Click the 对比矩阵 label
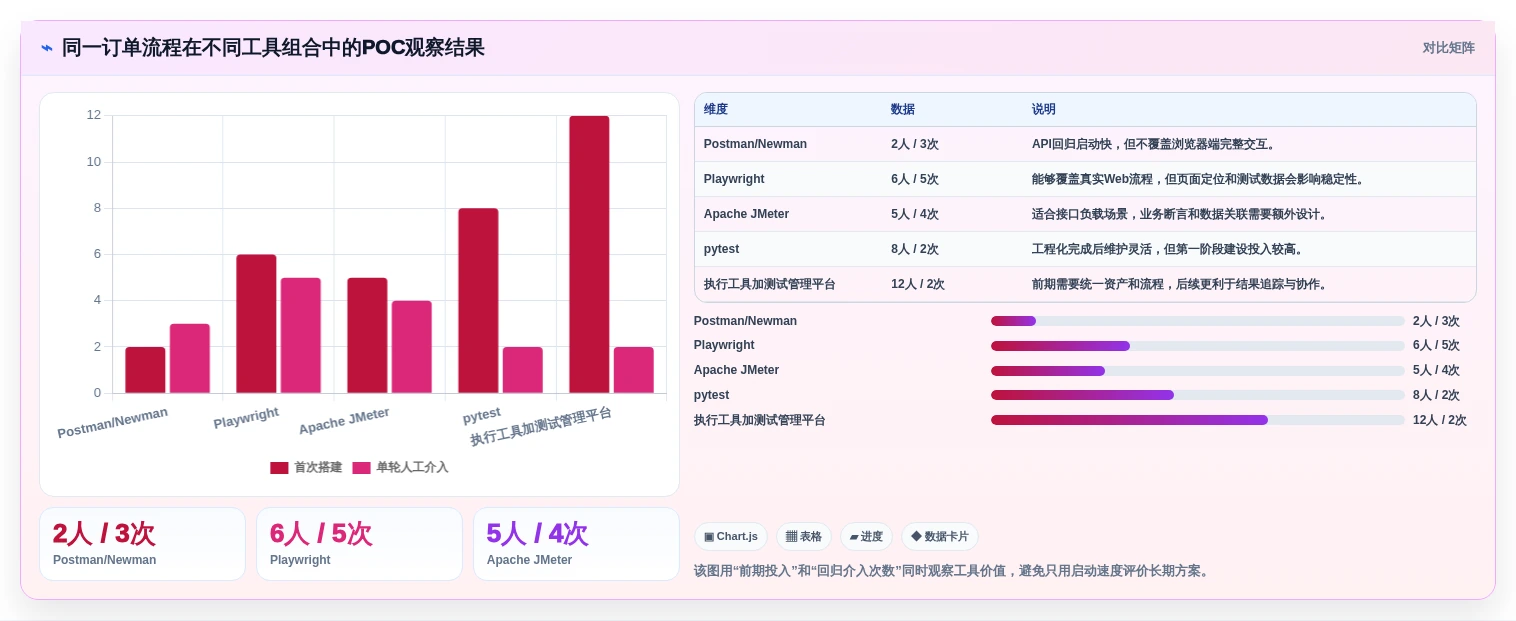 (1448, 48)
